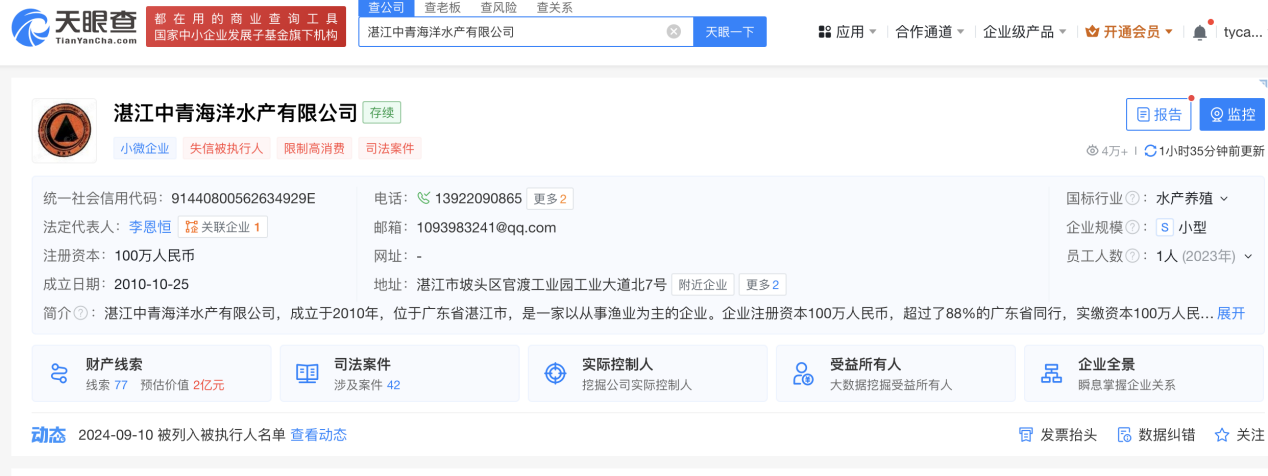Show more phone numbers 更多2
The height and width of the screenshot is (476, 1268).
[550, 198]
